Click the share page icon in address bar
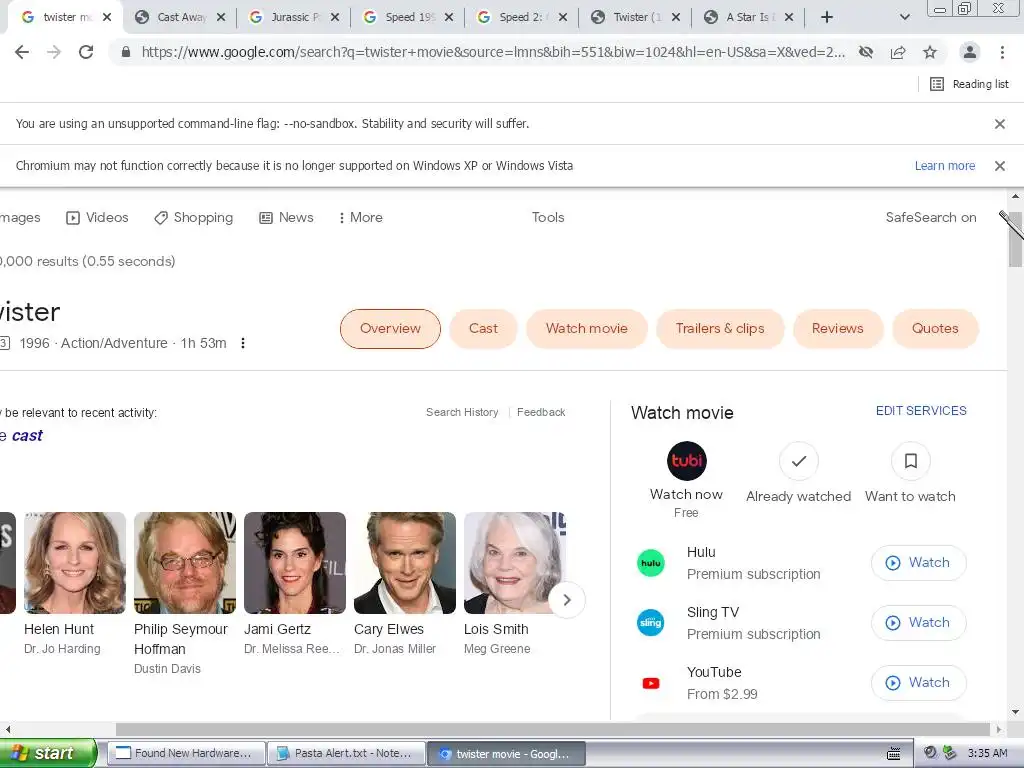1024x768 pixels. (x=898, y=52)
